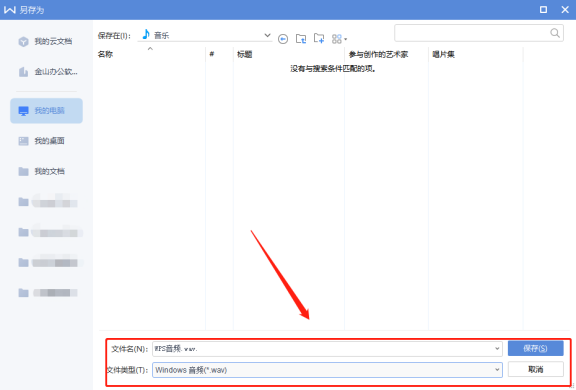Open 我的桌面 location
The width and height of the screenshot is (576, 390).
46,141
